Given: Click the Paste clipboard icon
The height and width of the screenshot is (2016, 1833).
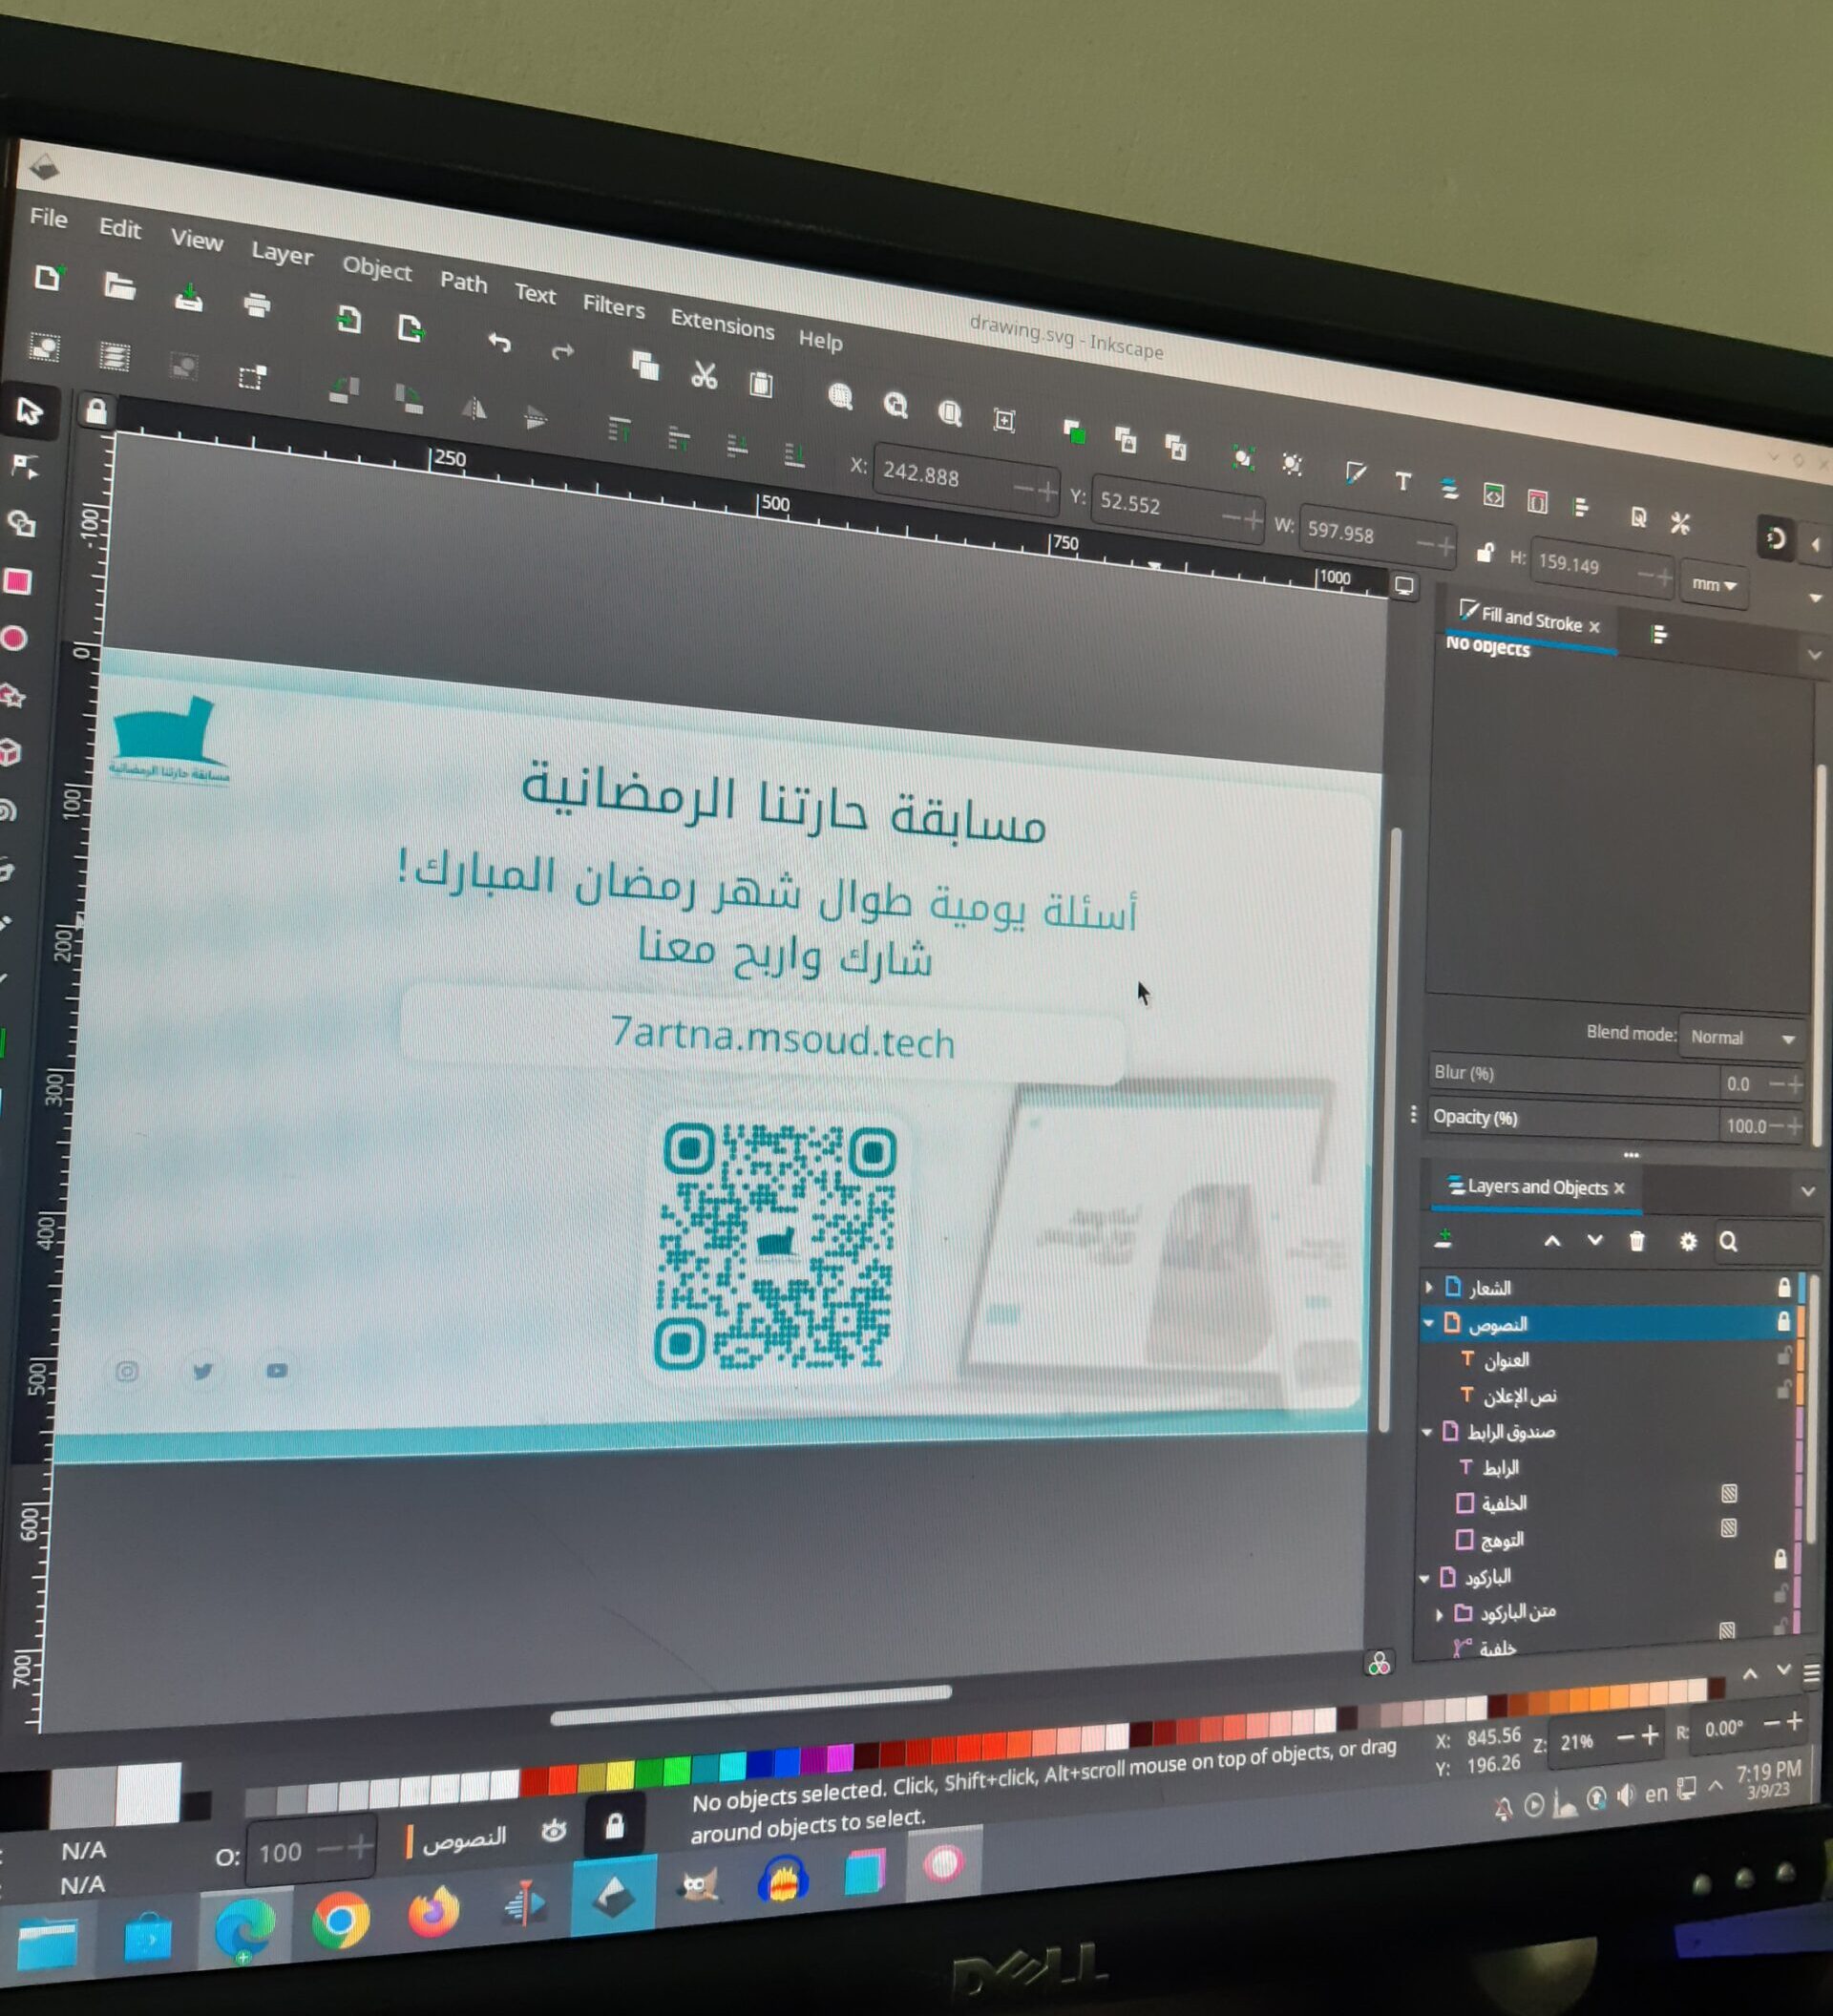Looking at the screenshot, I should pos(761,383).
